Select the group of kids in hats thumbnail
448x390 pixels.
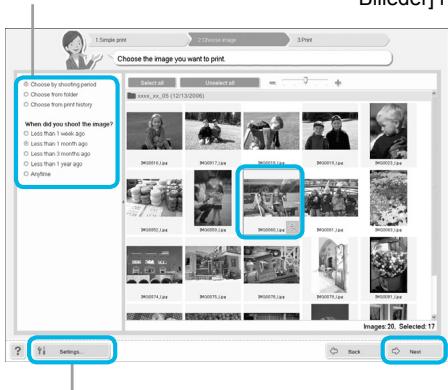[330, 198]
